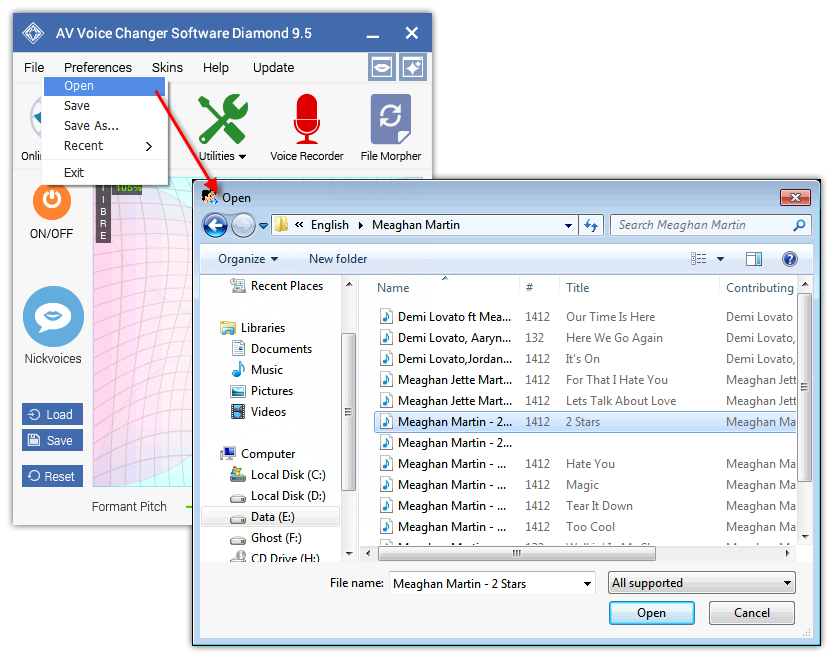Open the Skins menu

167,68
